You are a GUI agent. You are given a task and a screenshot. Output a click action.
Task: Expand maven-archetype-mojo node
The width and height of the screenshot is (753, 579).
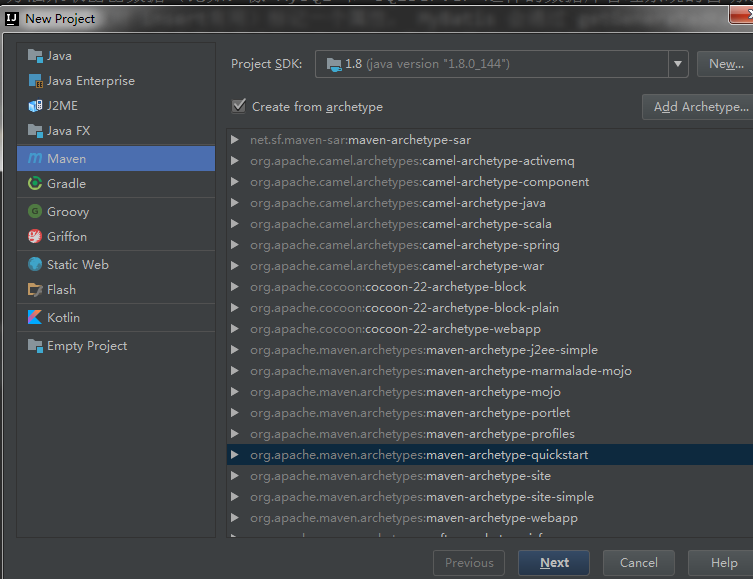235,392
